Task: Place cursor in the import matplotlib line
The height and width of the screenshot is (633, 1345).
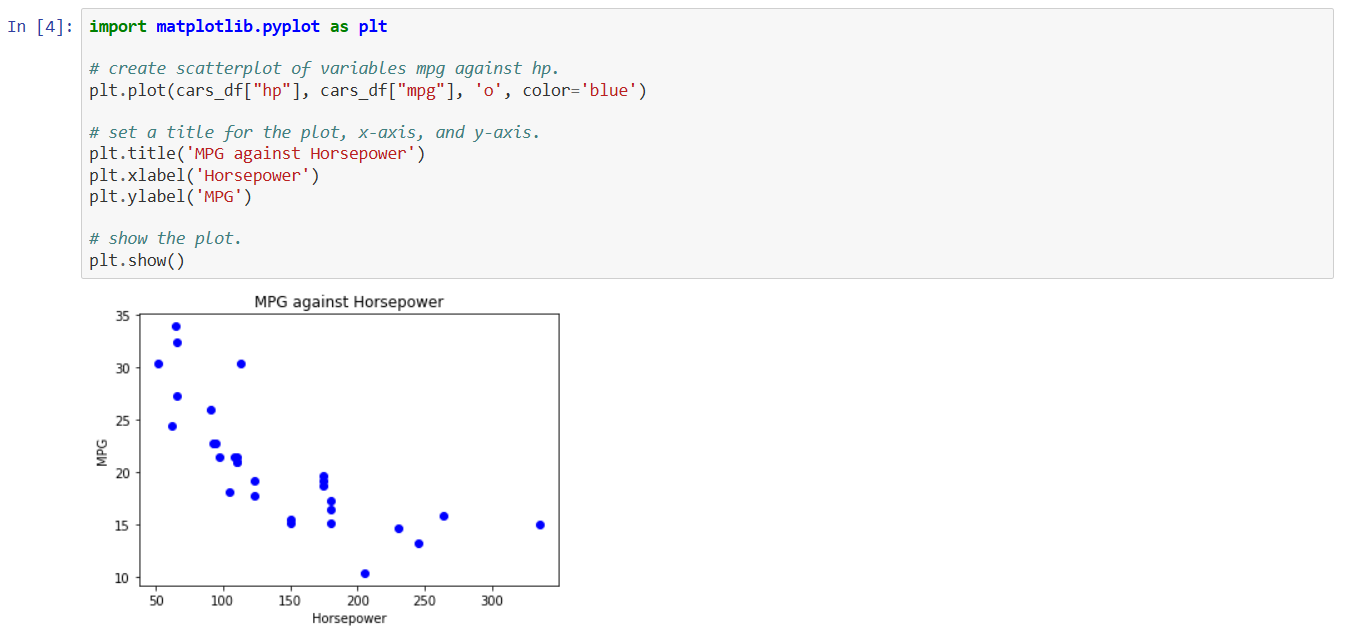Action: pyautogui.click(x=238, y=27)
